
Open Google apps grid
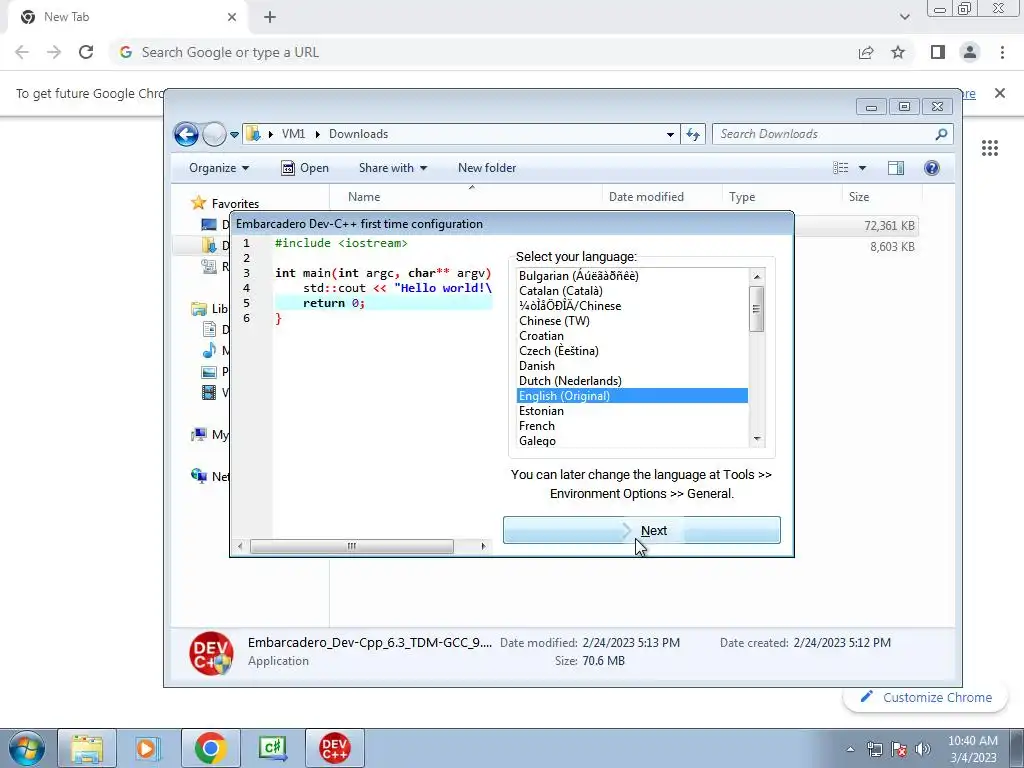(990, 148)
